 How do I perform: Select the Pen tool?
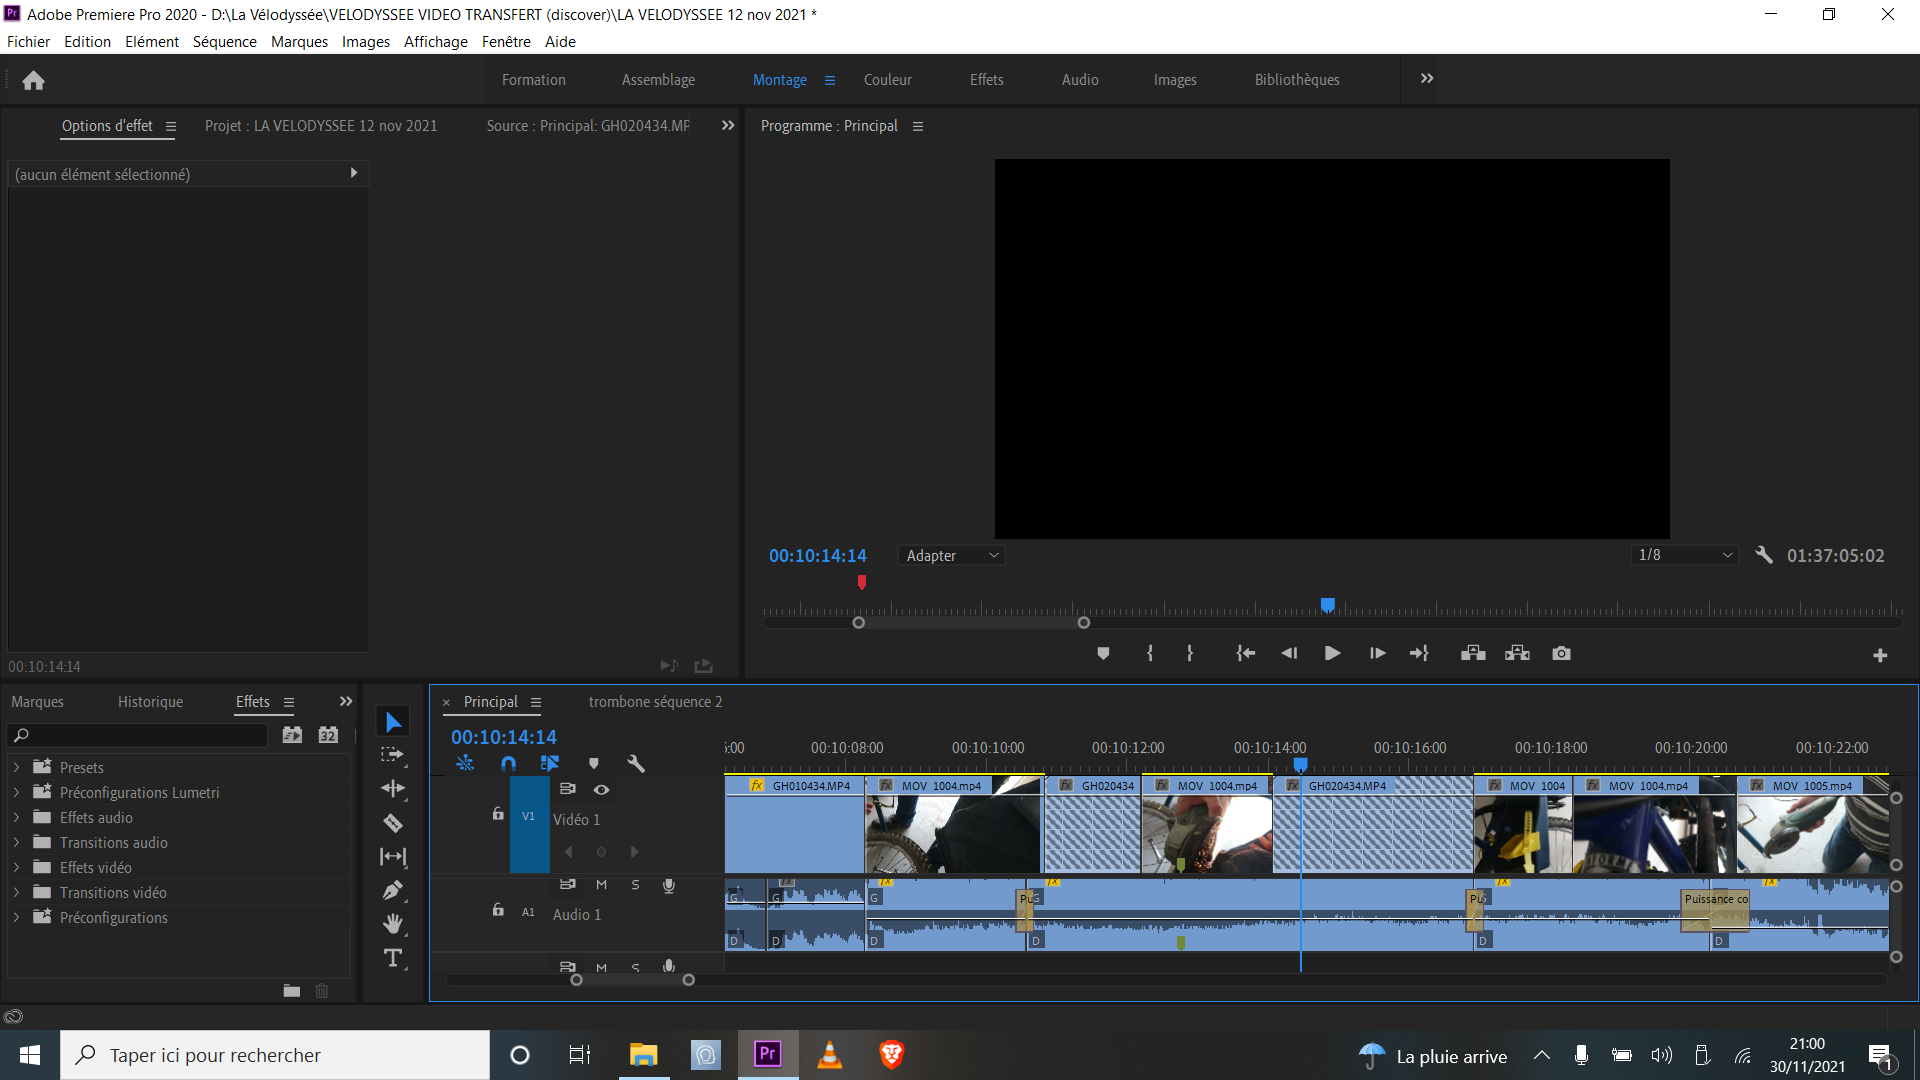(x=393, y=890)
